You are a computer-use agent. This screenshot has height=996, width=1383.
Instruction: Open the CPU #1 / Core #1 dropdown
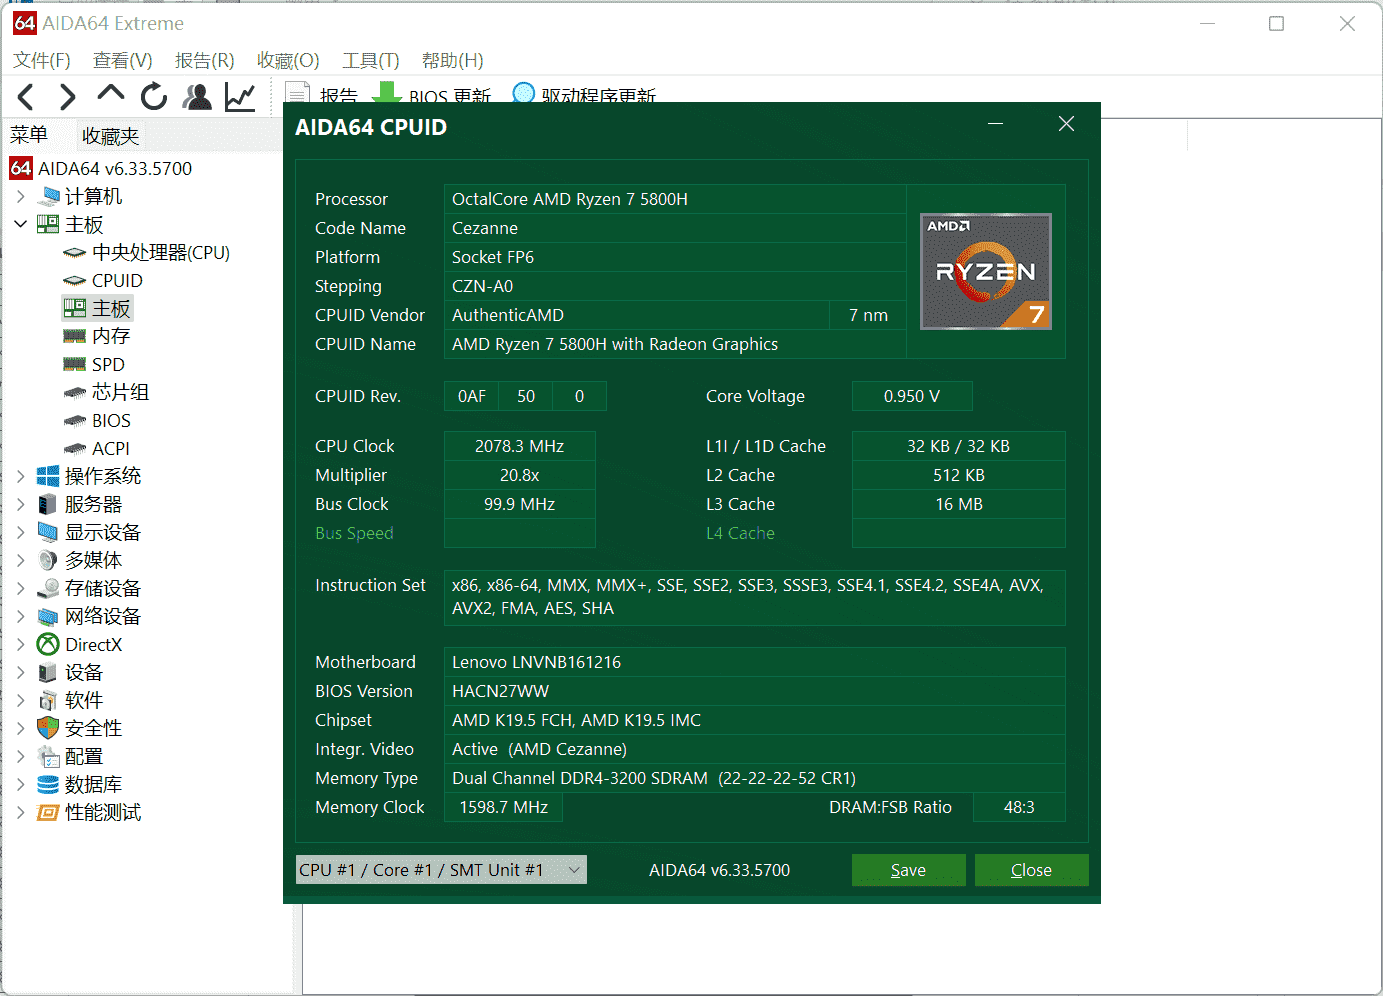pos(441,870)
